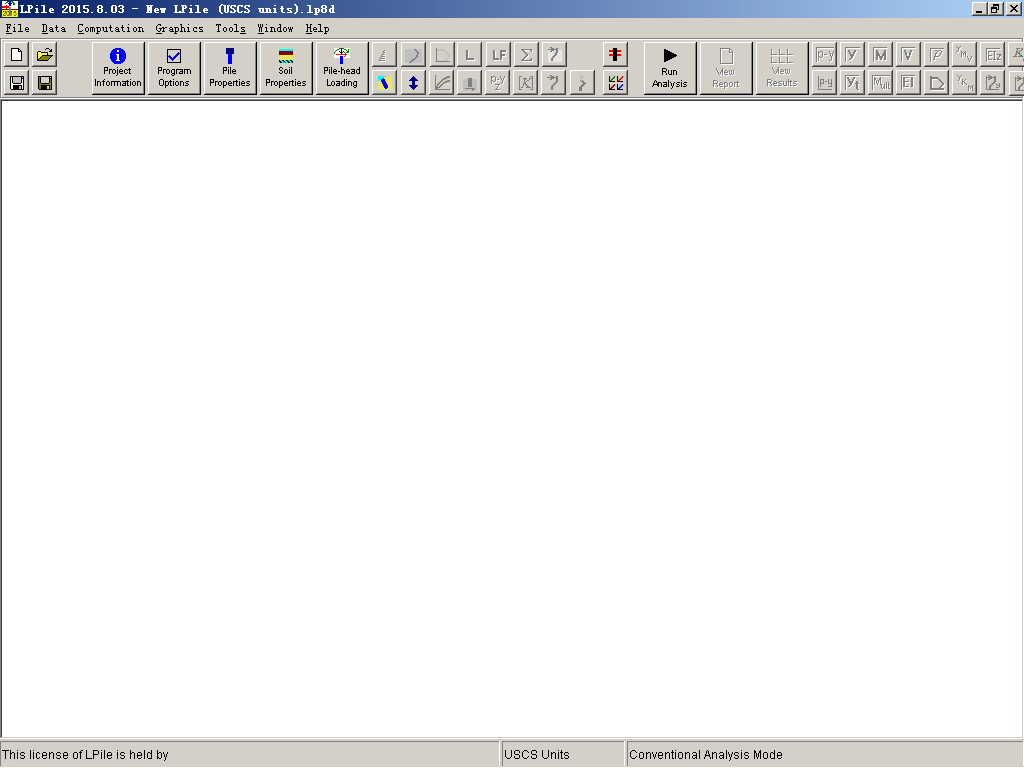Open Pile Properties
The image size is (1024, 768).
[x=230, y=69]
